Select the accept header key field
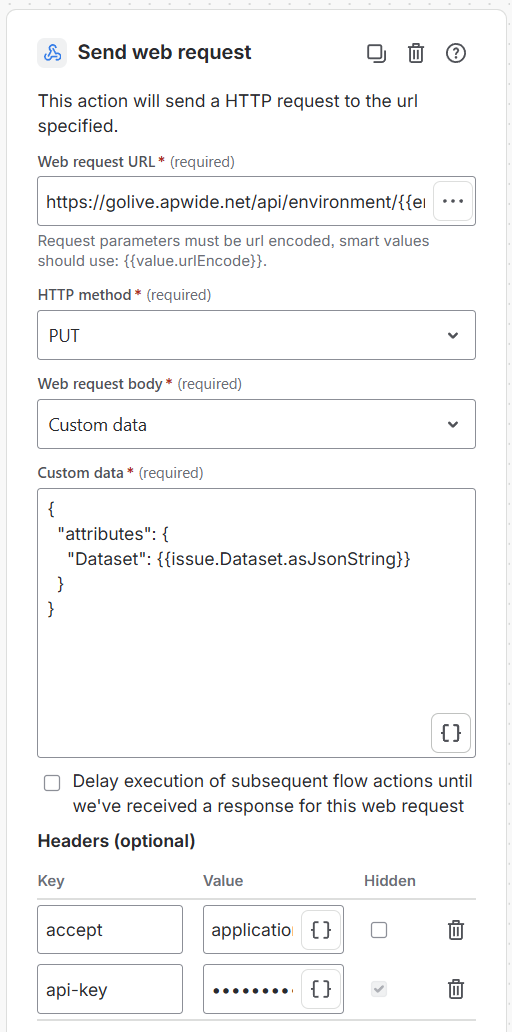 click(x=110, y=930)
